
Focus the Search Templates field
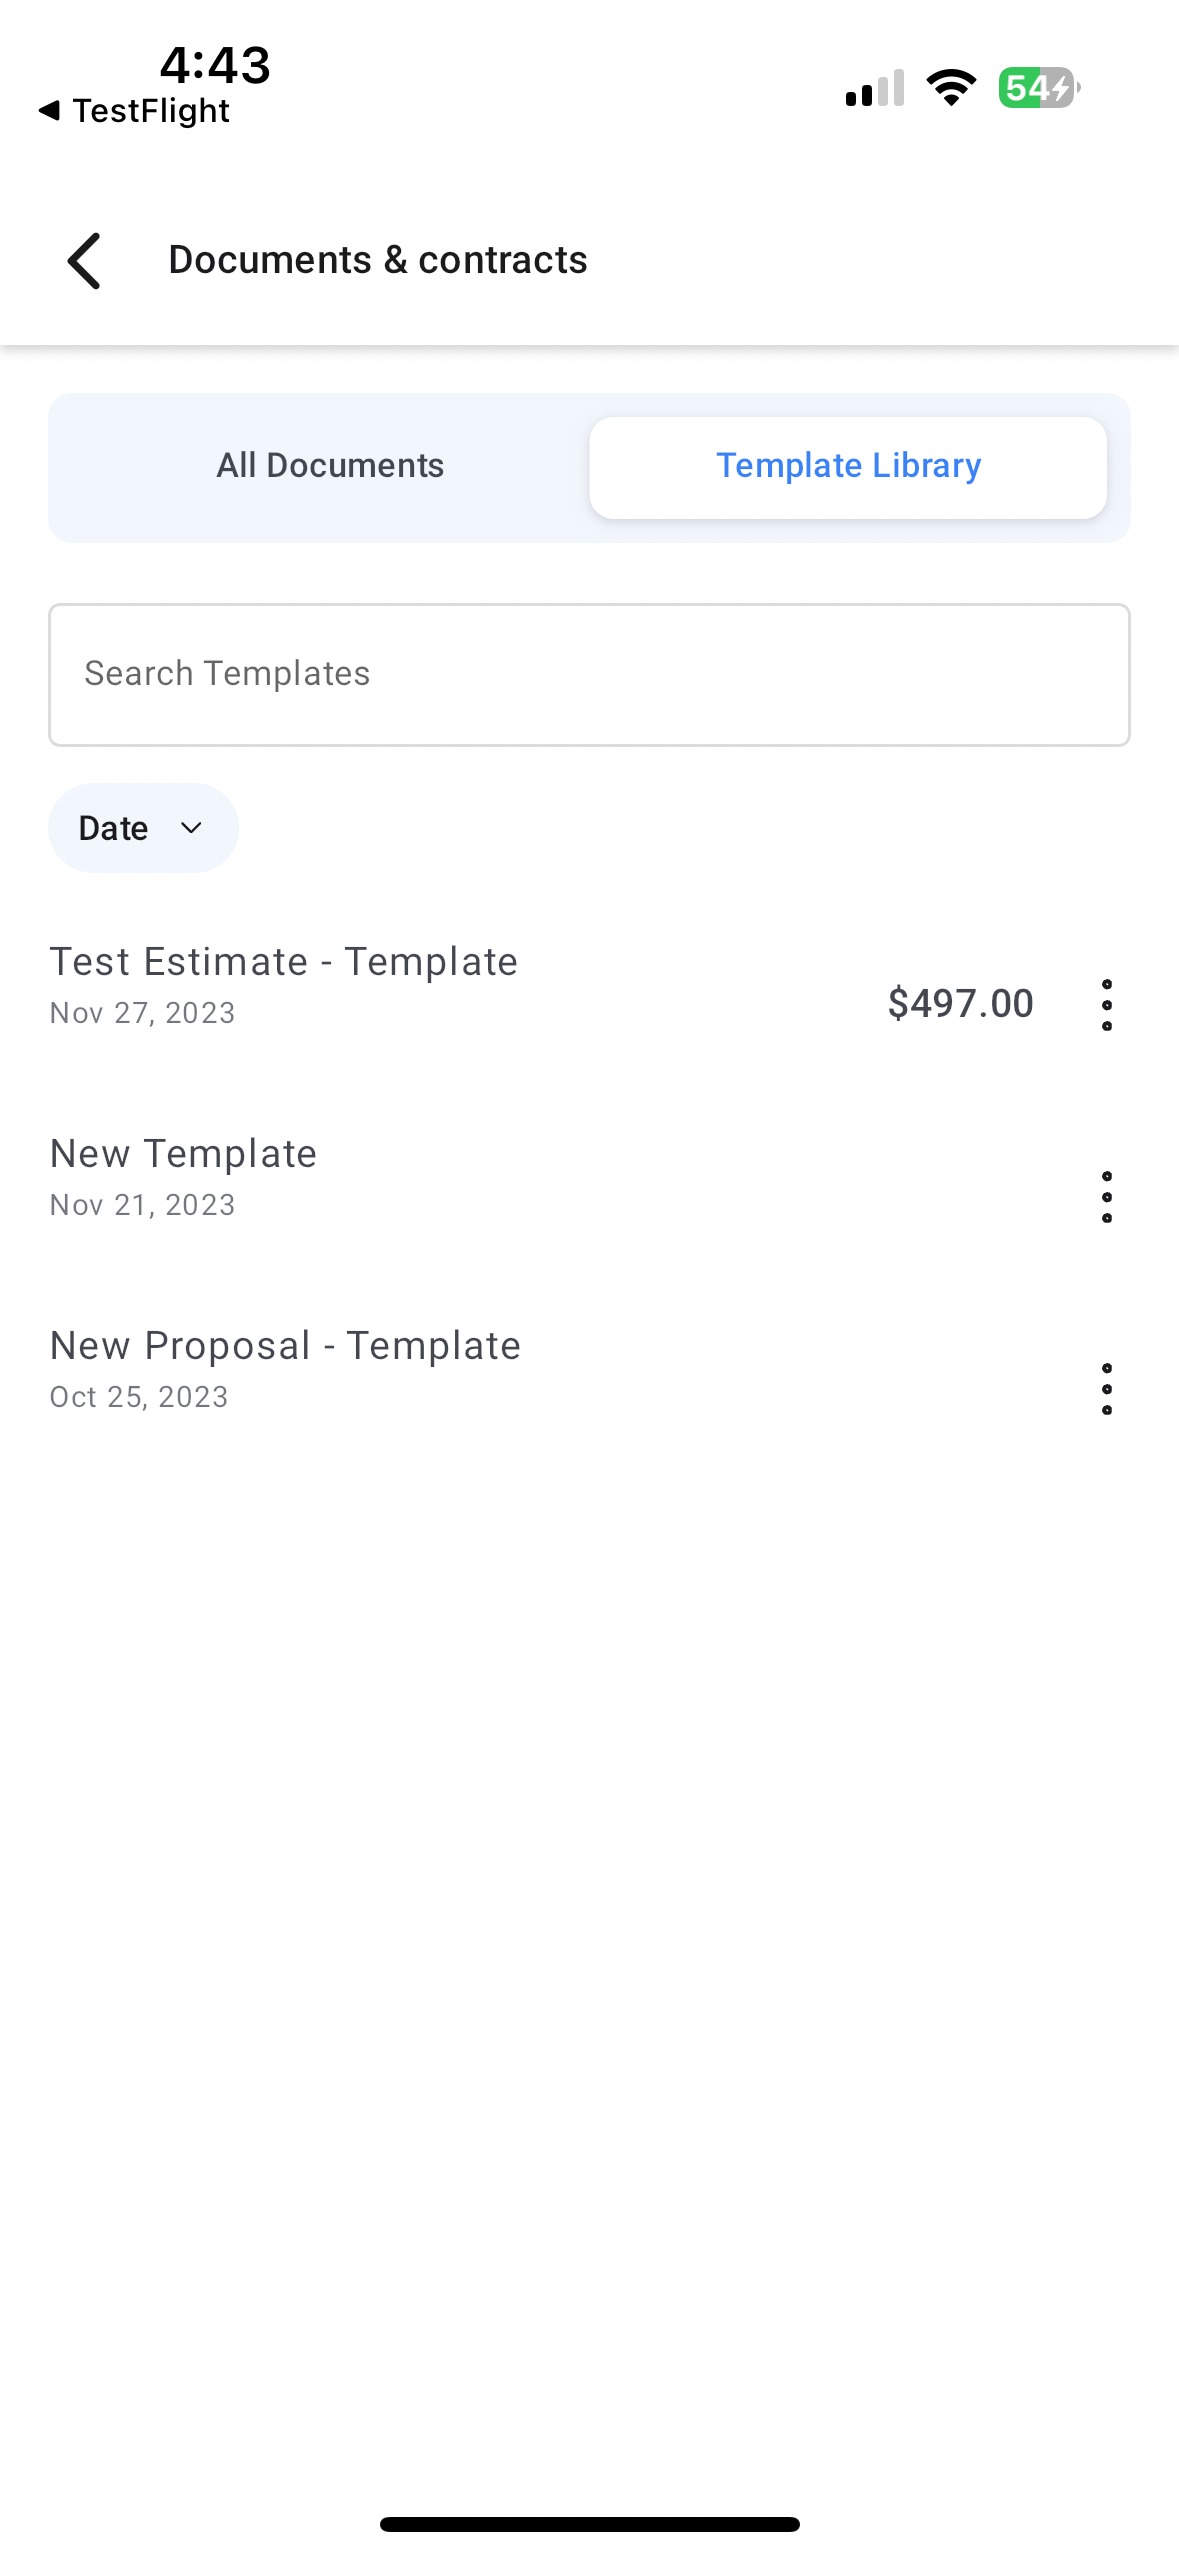[589, 674]
